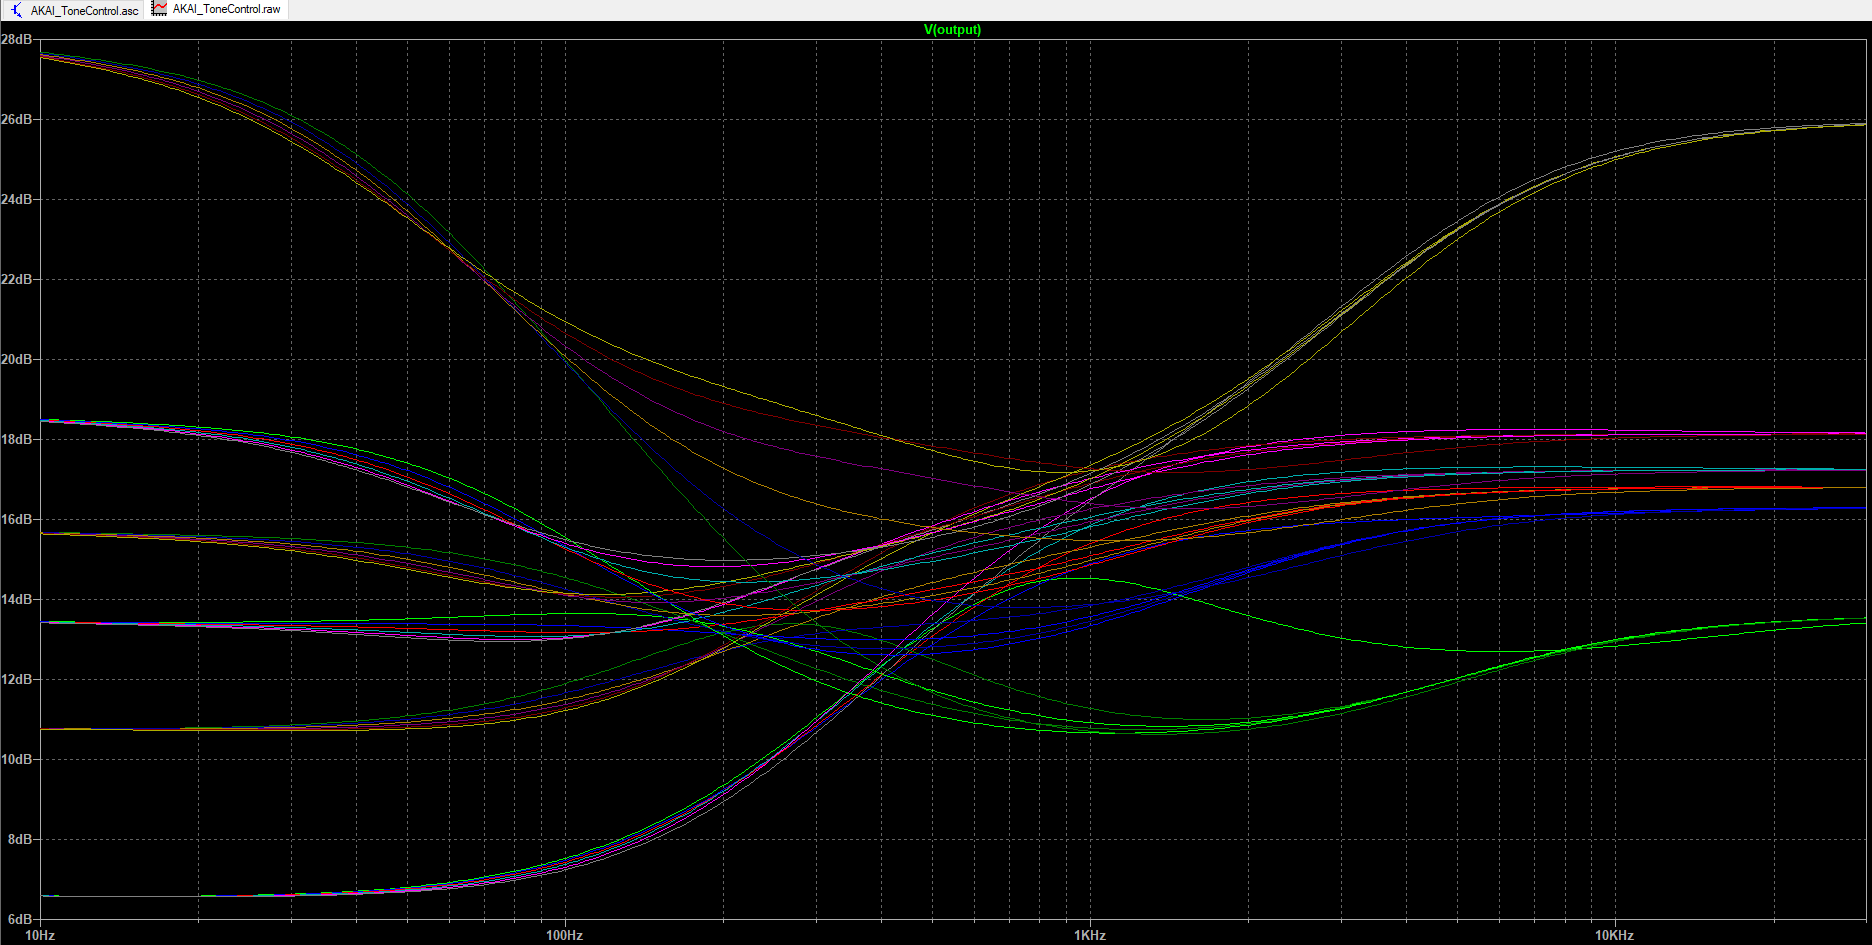
Task: Click the 28dB vertical axis label
Action: tap(16, 39)
